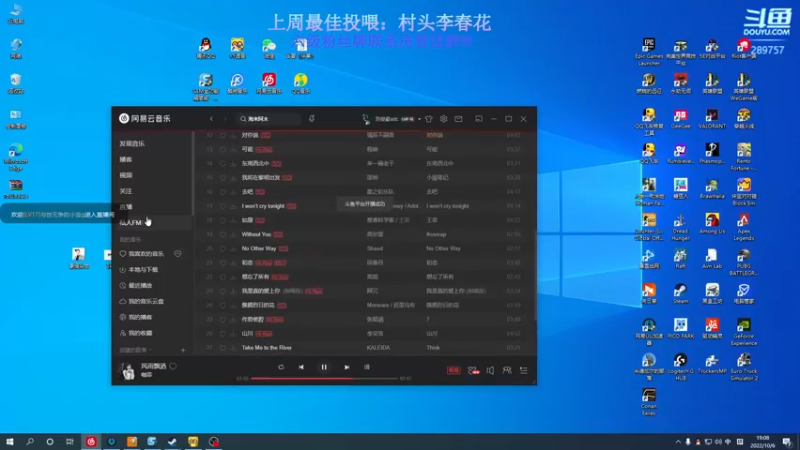Download the song No Other Way

[x=233, y=248]
